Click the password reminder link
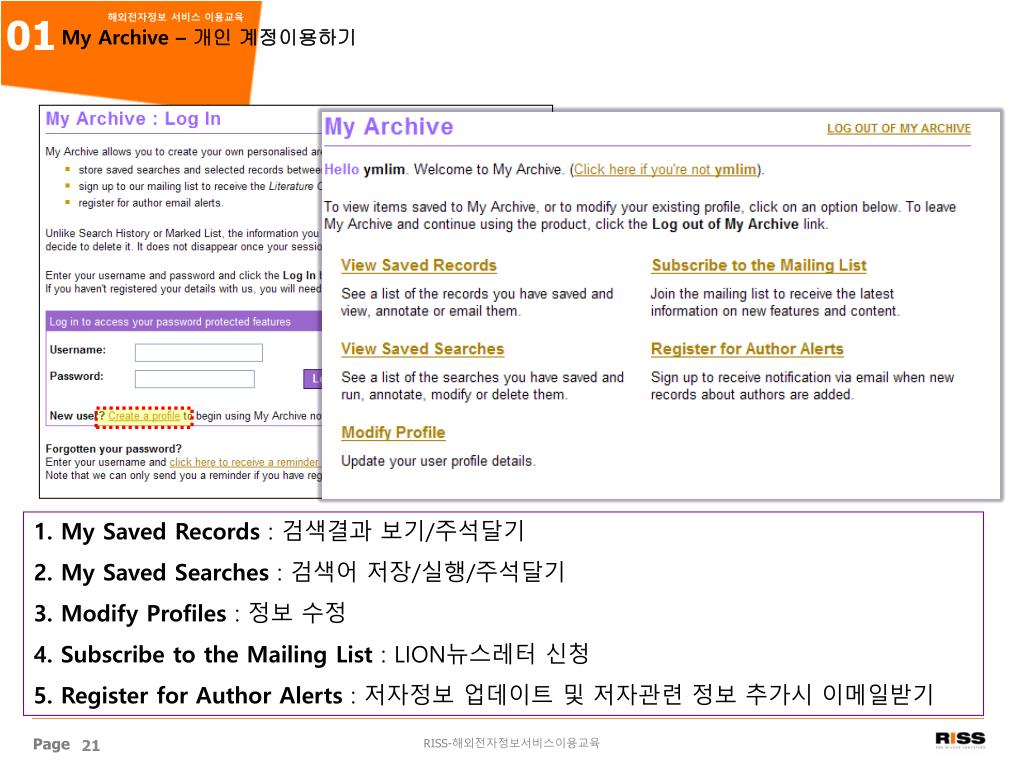The width and height of the screenshot is (1024, 768). tap(244, 462)
